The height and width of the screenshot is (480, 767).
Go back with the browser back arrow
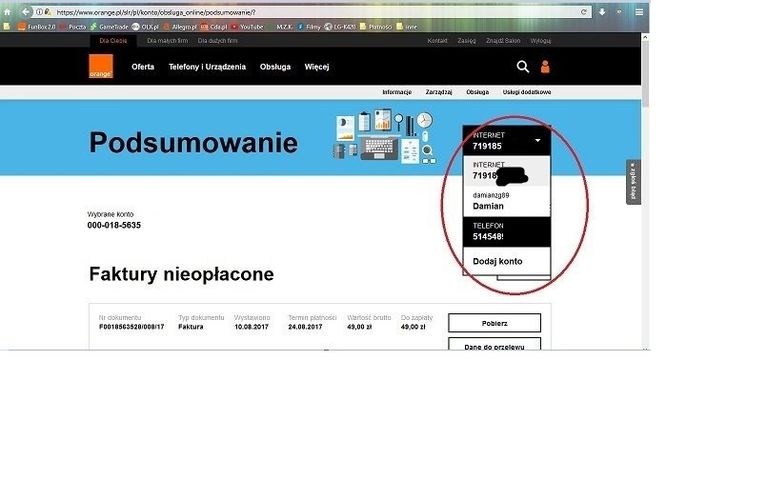tap(25, 12)
